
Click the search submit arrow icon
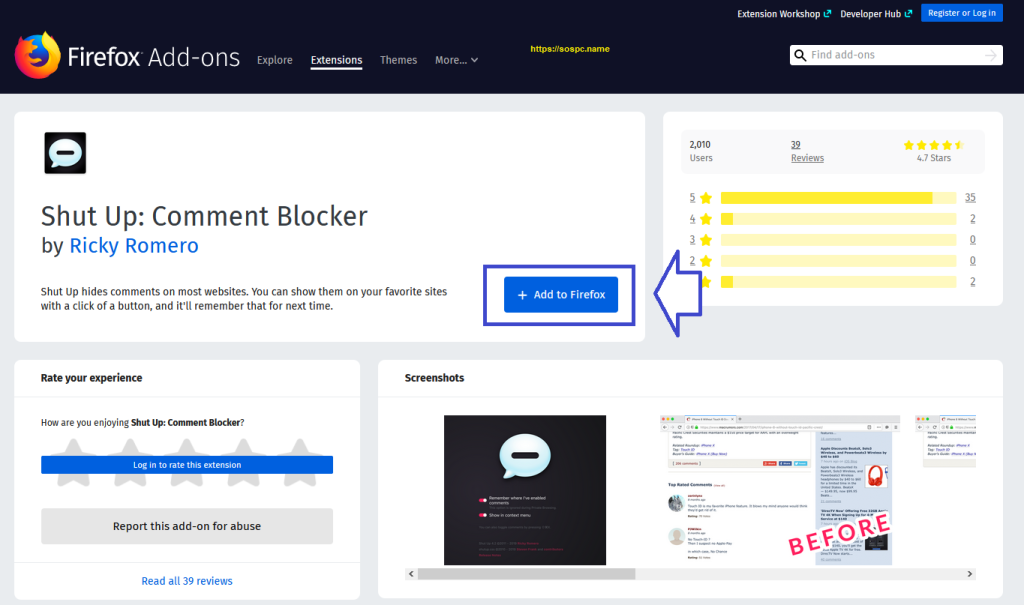point(991,56)
